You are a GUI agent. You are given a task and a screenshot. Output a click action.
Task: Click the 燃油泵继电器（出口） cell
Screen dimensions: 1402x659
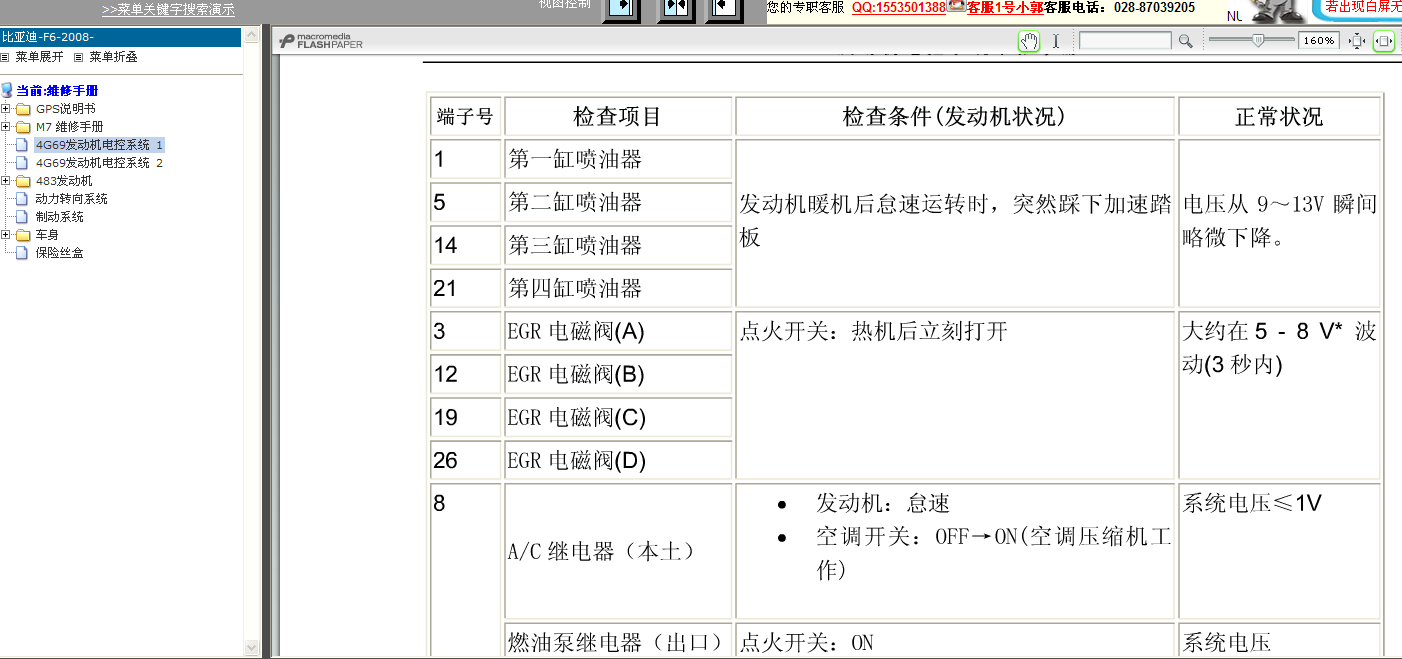pos(618,641)
